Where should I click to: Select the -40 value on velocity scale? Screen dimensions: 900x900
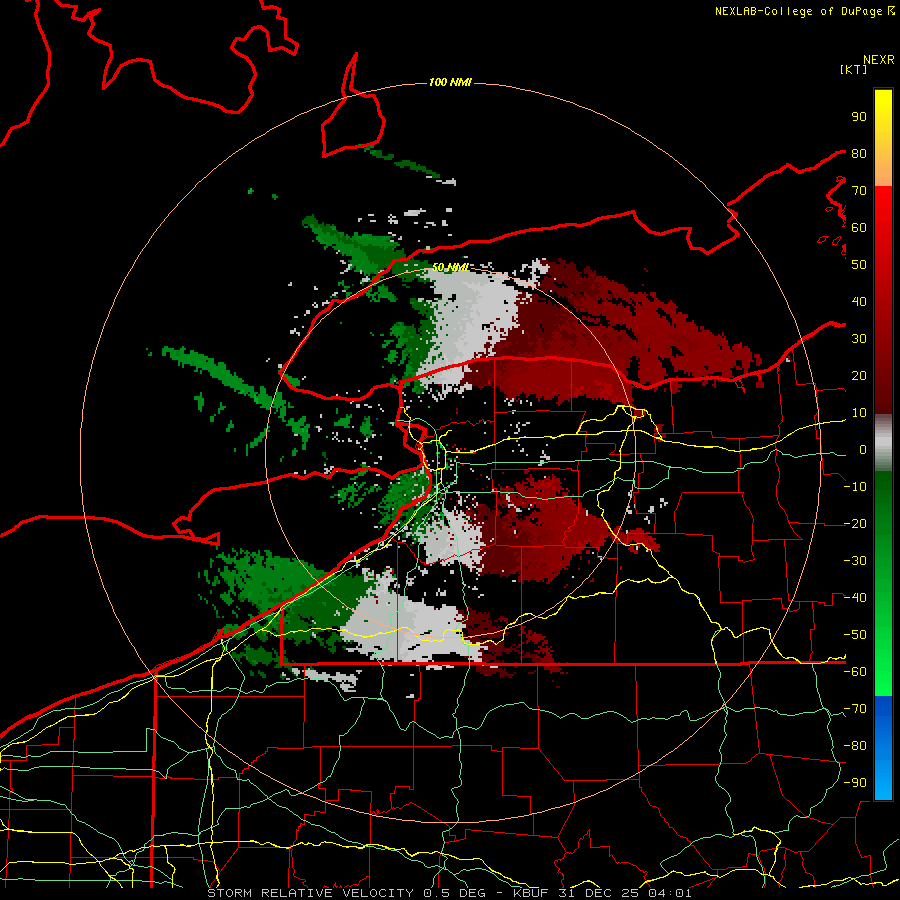pyautogui.click(x=855, y=598)
